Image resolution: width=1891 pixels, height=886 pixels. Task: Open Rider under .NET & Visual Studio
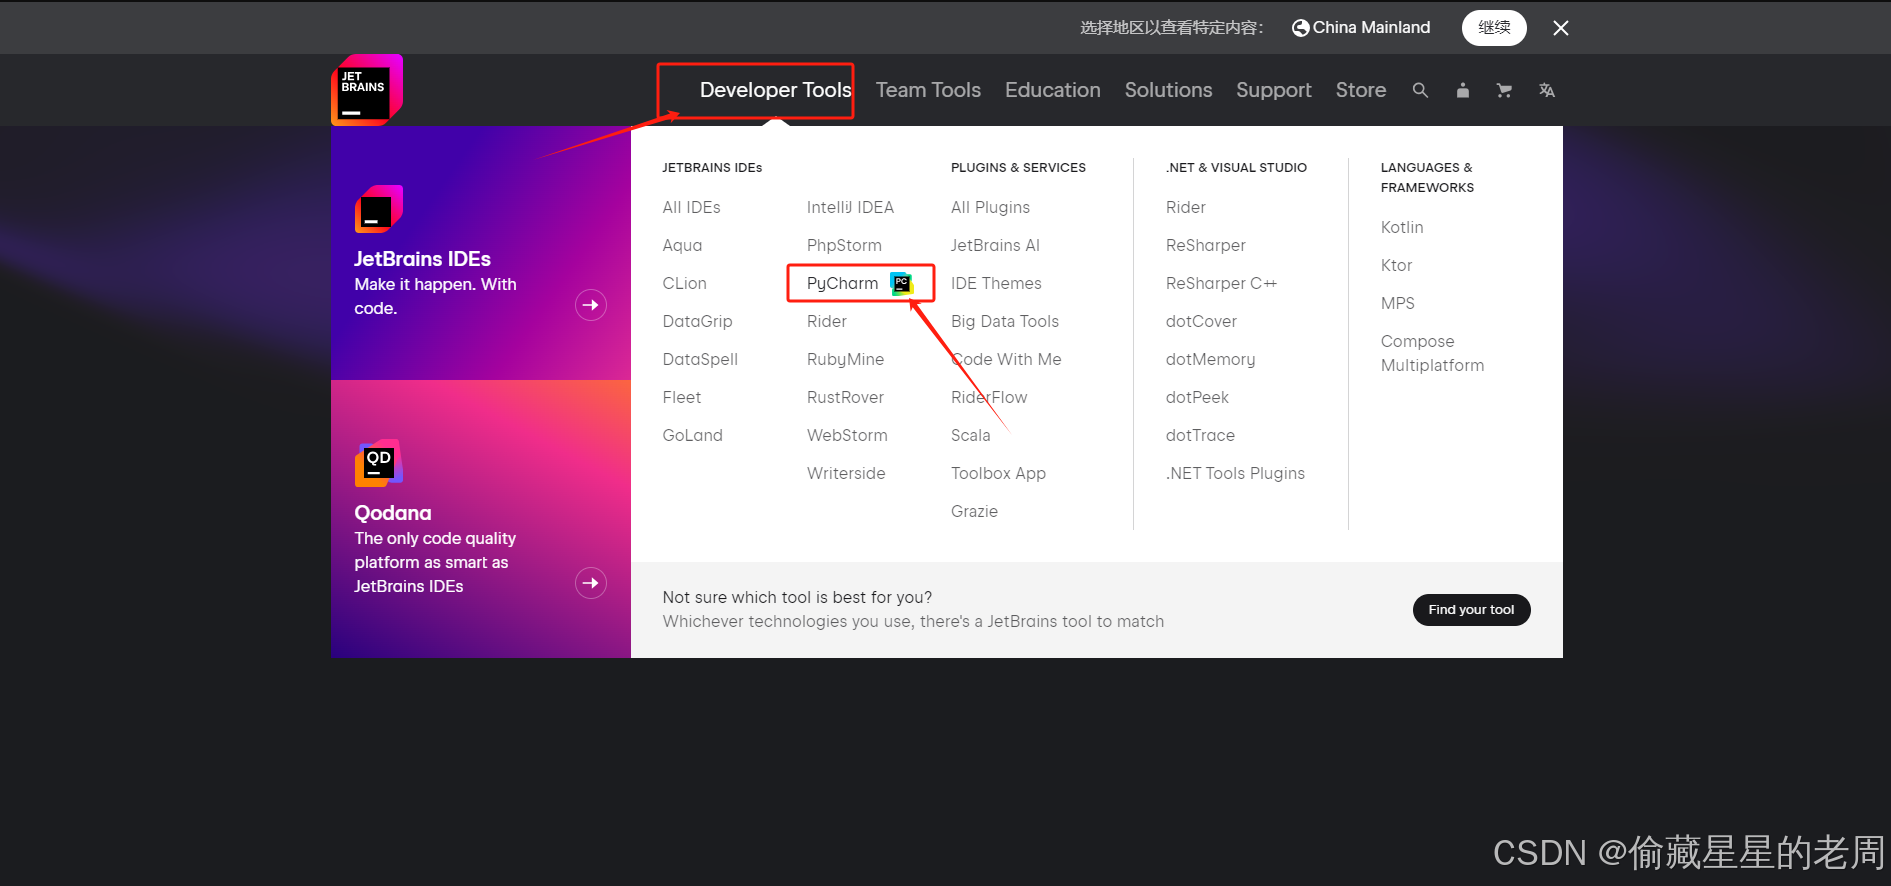click(x=1185, y=207)
